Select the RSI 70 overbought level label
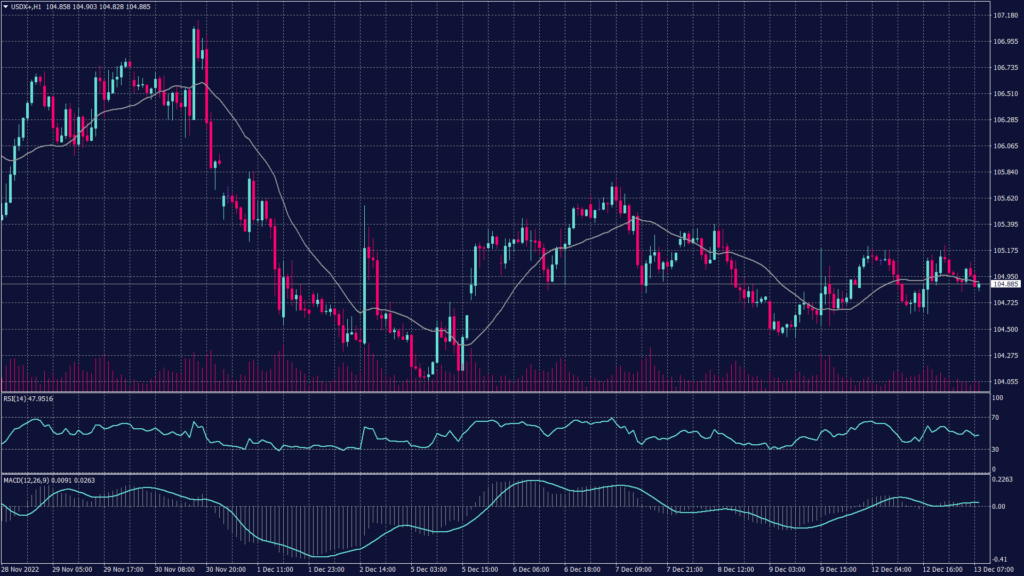Image resolution: width=1024 pixels, height=576 pixels. 996,416
